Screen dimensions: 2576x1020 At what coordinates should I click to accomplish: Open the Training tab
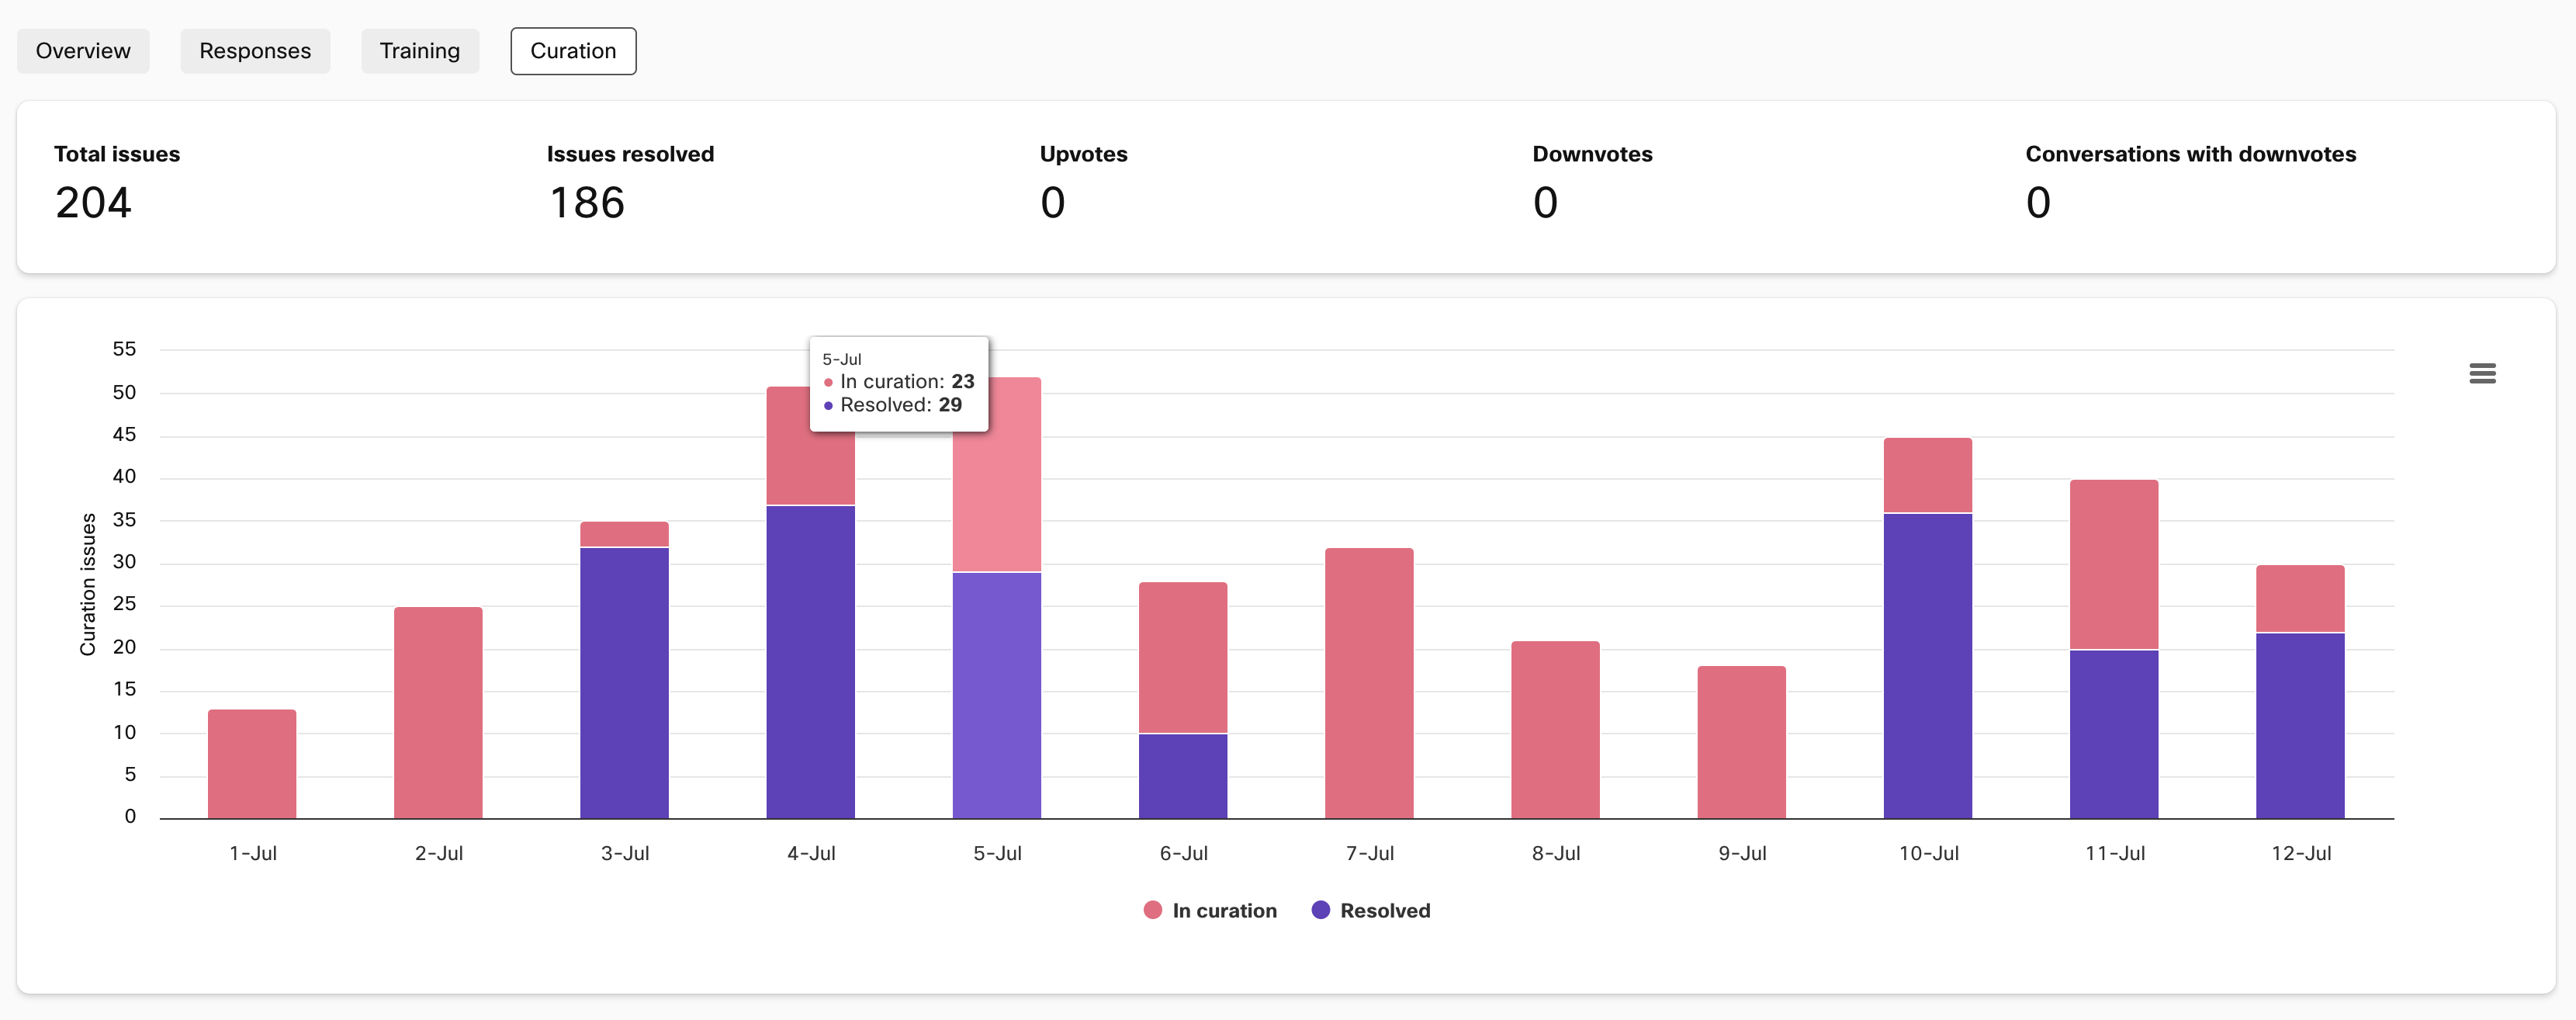[x=420, y=51]
